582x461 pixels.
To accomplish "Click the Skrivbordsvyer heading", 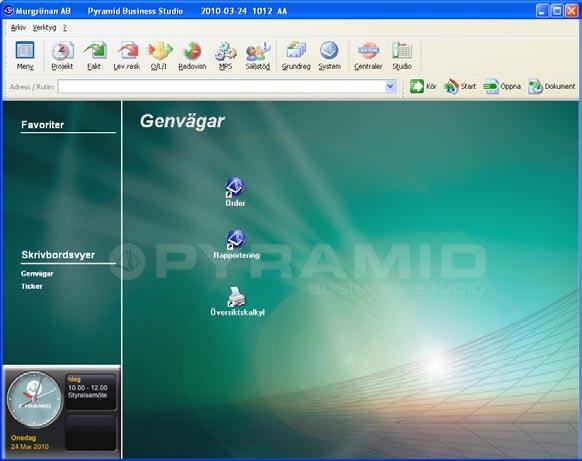I will [x=58, y=255].
